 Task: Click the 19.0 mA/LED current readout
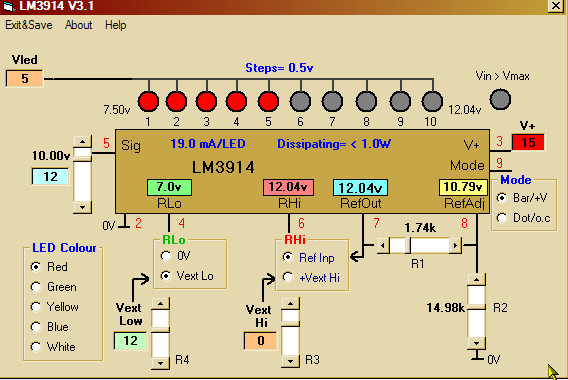[x=208, y=144]
